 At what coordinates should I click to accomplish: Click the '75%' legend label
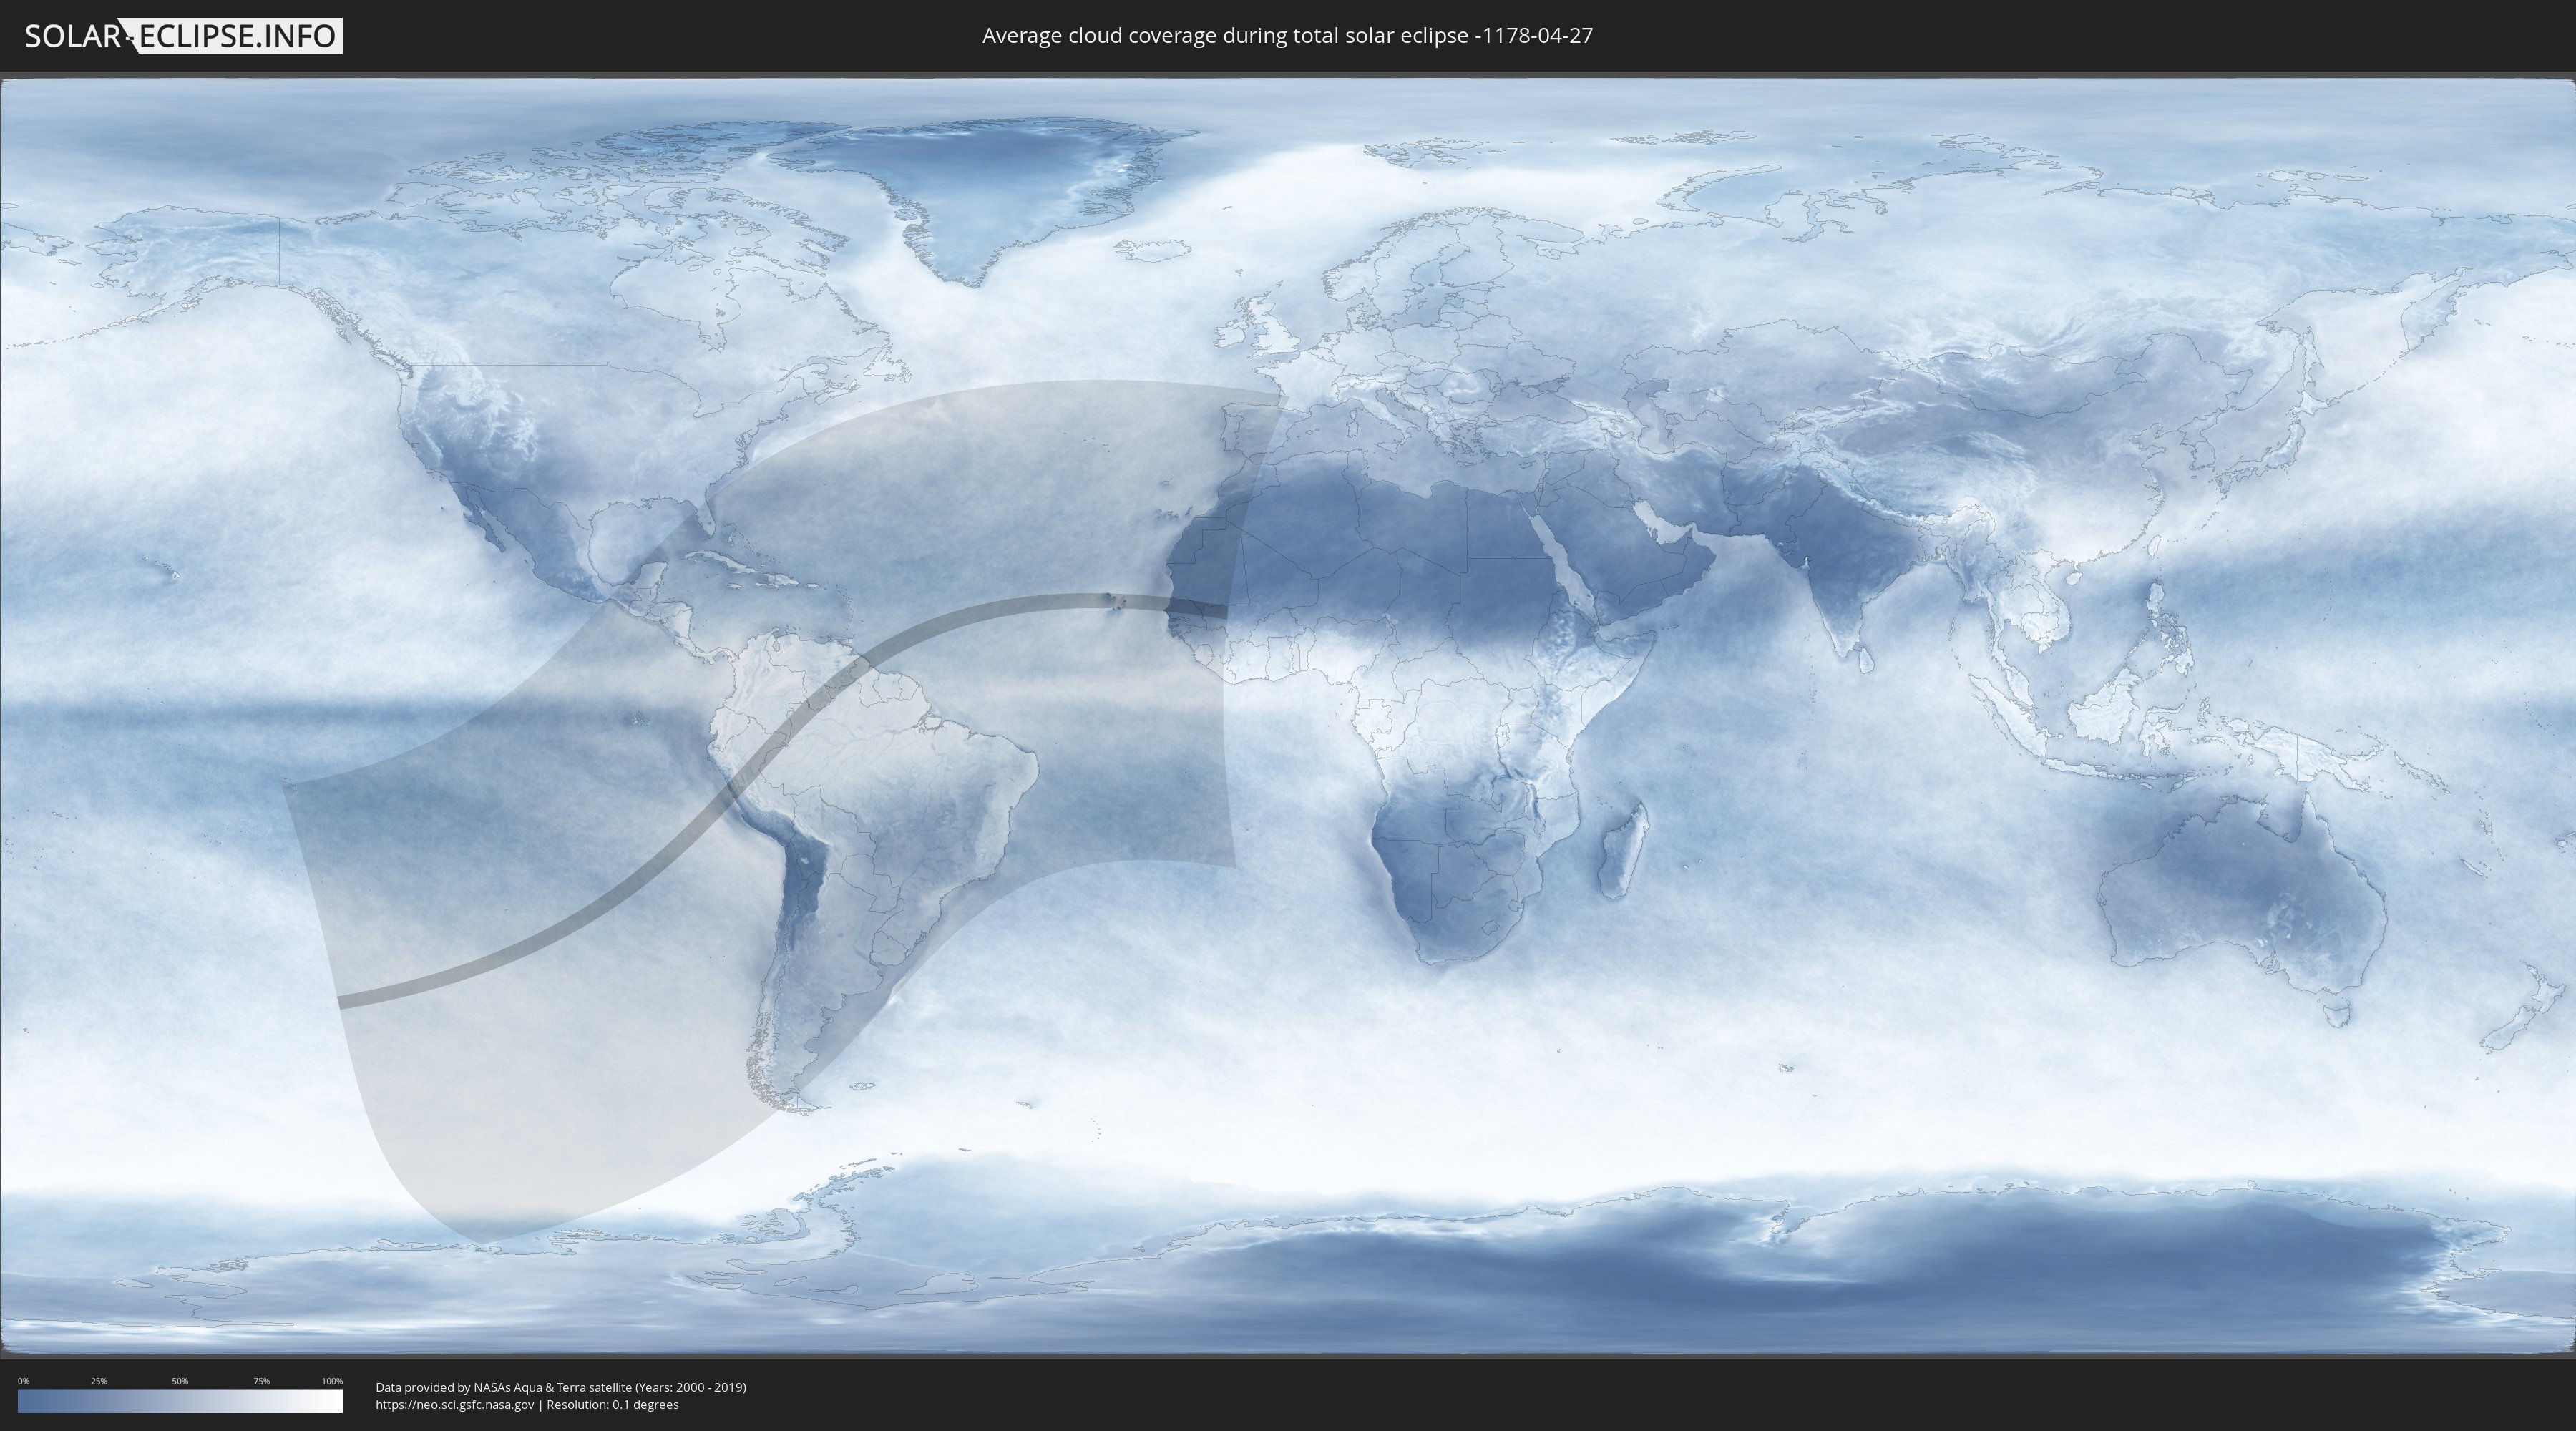(261, 1381)
